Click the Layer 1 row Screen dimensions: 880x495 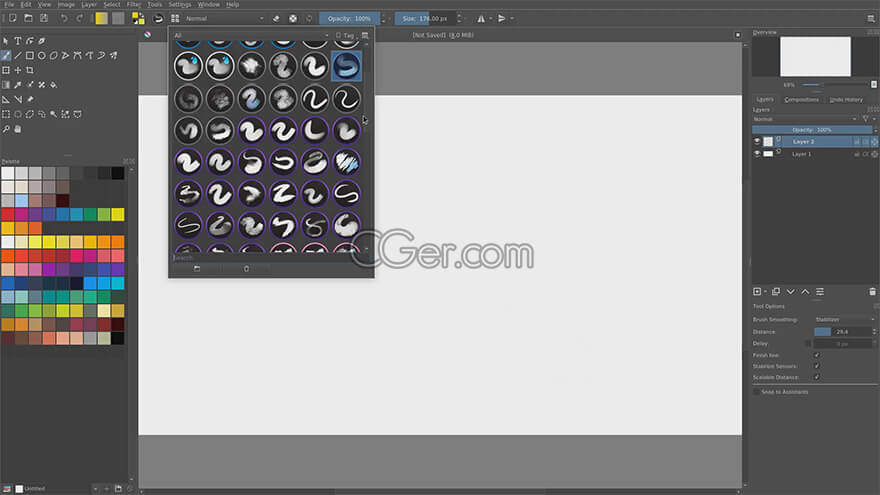[x=815, y=154]
